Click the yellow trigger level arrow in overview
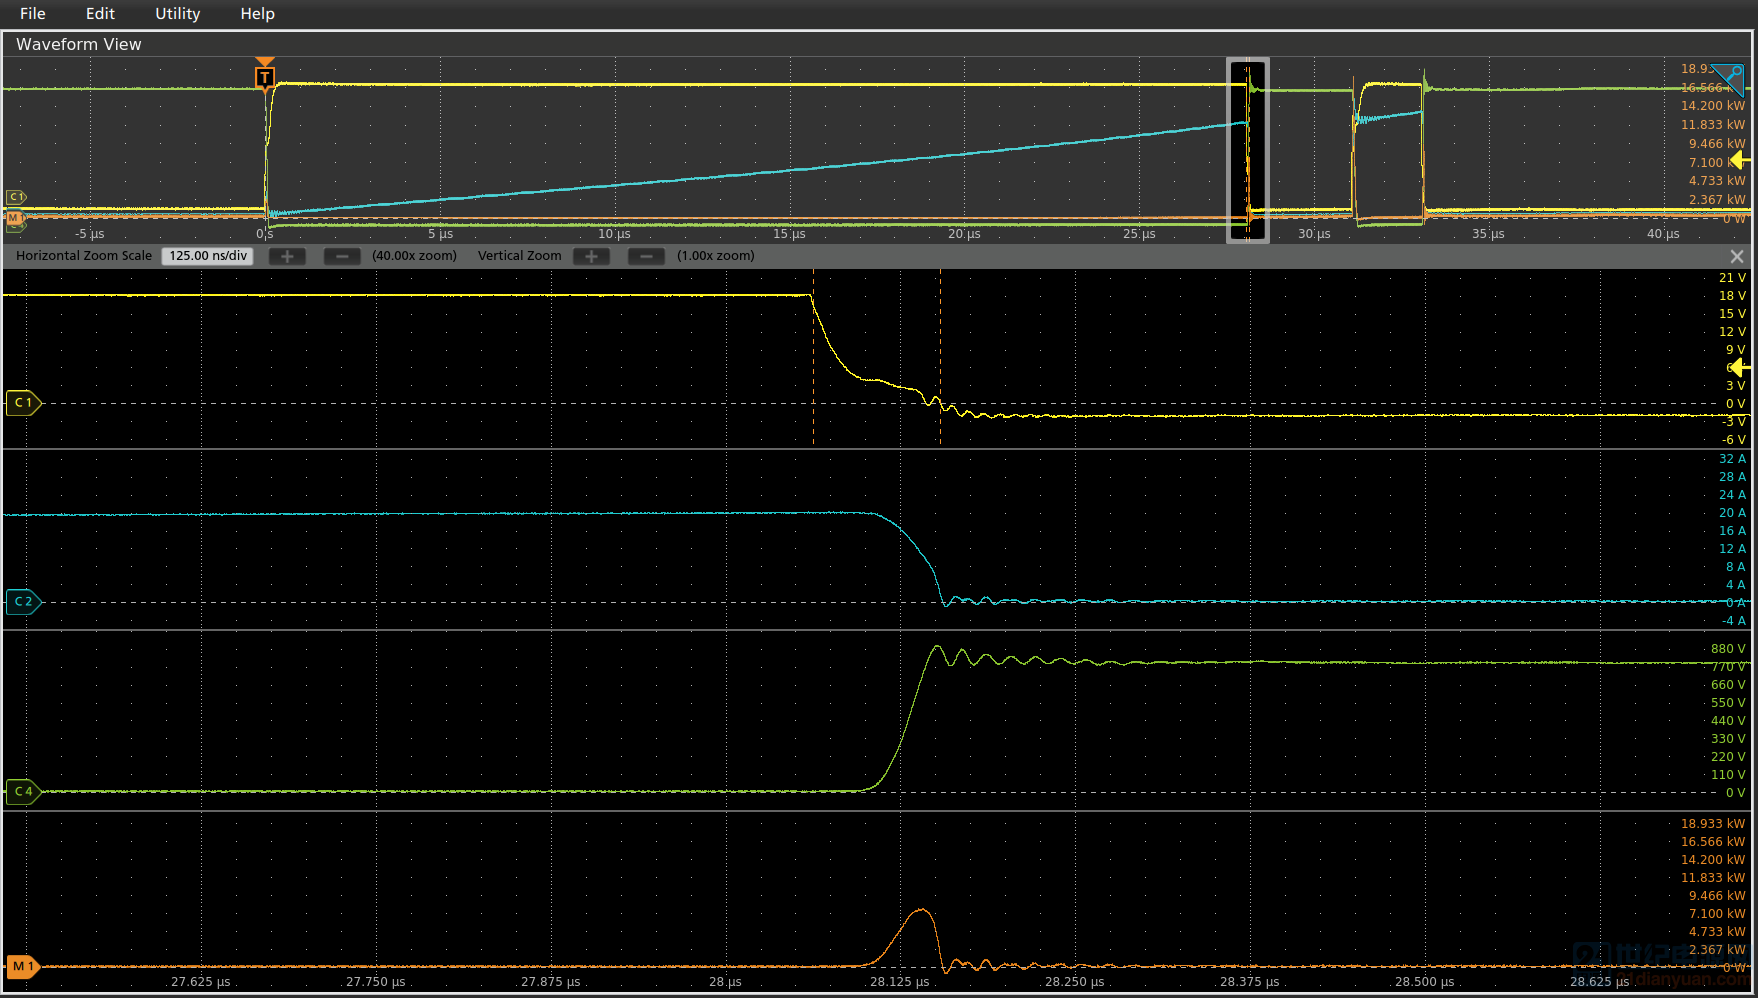 (1740, 161)
